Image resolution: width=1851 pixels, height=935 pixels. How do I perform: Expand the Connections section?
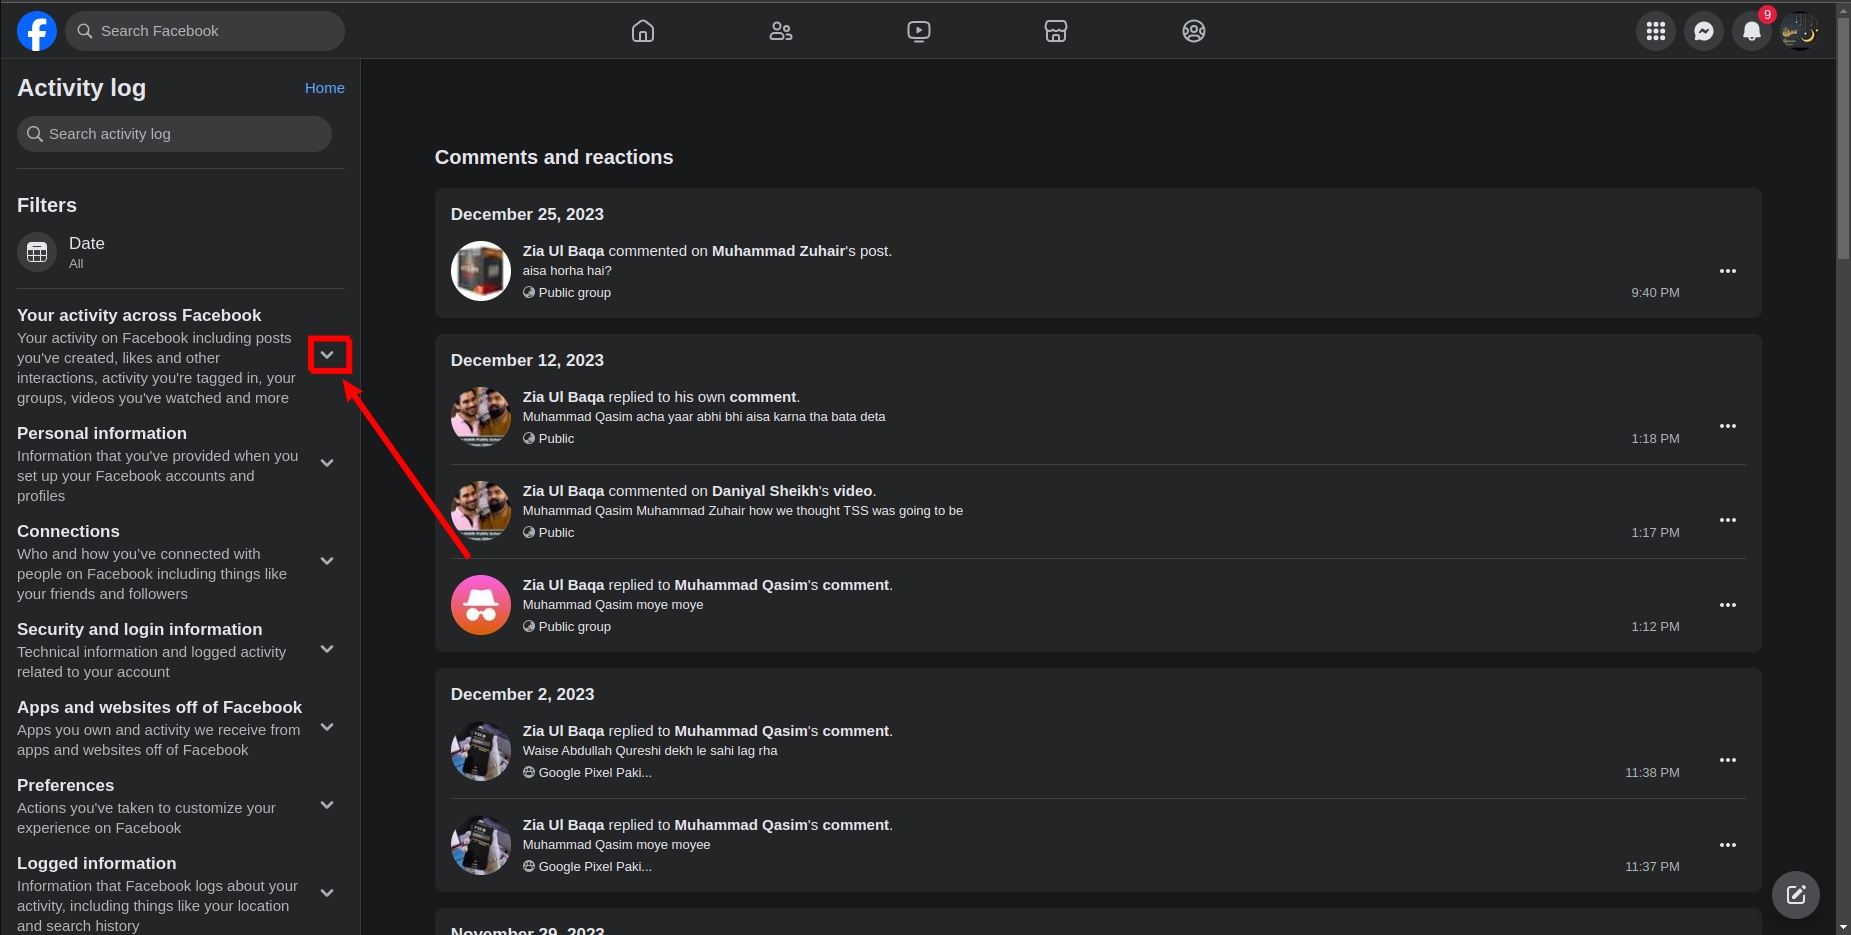coord(327,561)
